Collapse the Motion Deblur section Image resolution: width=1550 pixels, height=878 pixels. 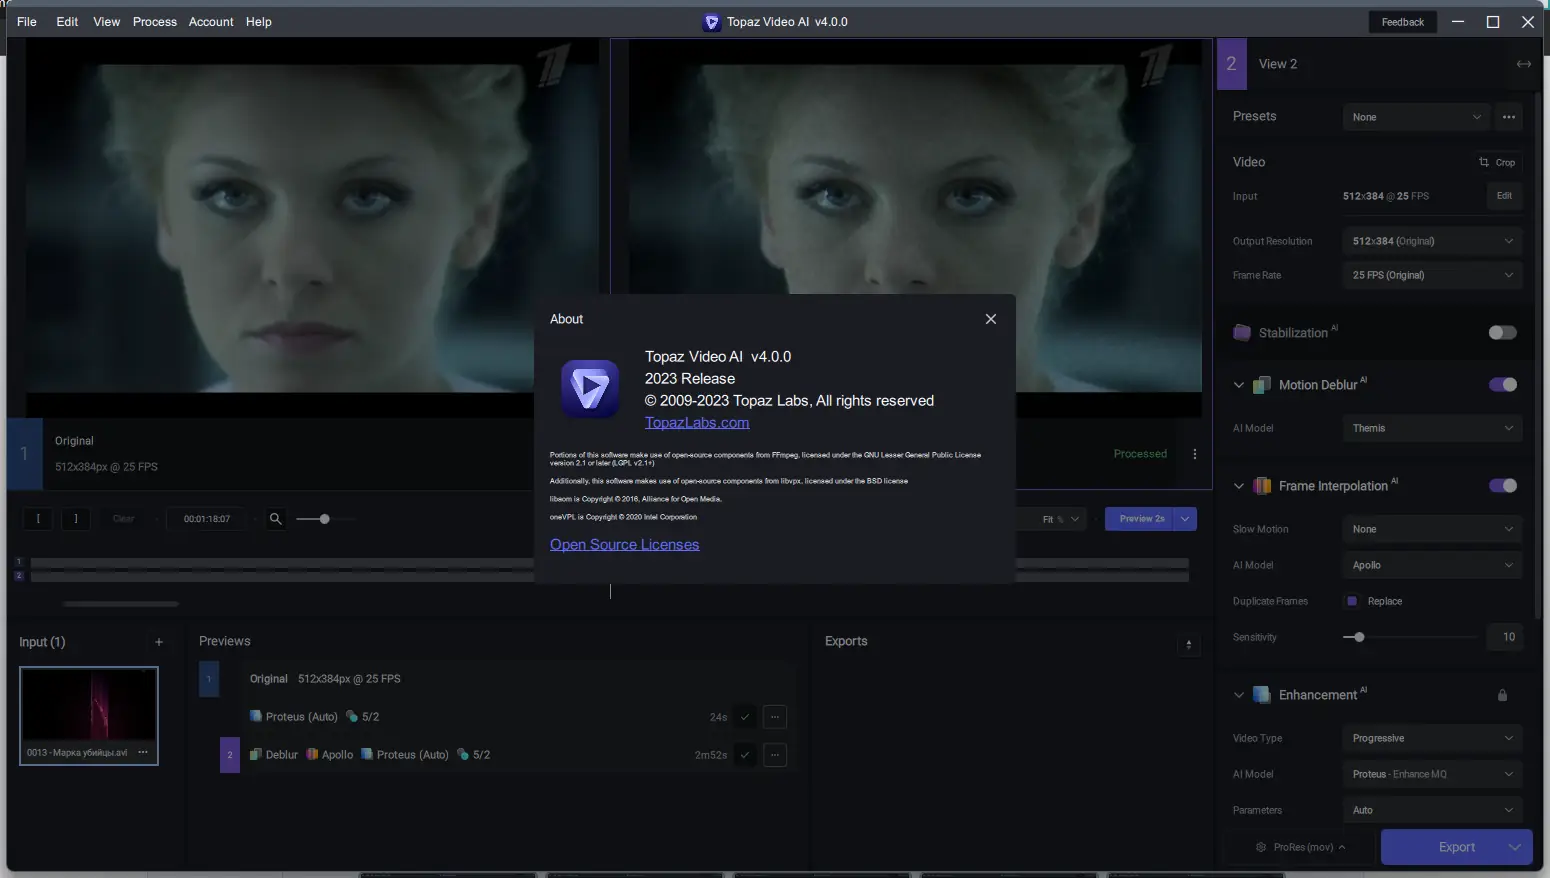[1239, 385]
